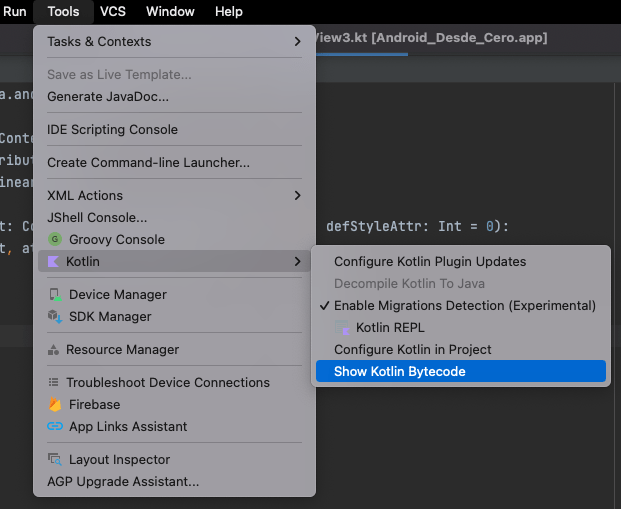The width and height of the screenshot is (621, 509).
Task: Open the Help menu
Action: [x=229, y=11]
